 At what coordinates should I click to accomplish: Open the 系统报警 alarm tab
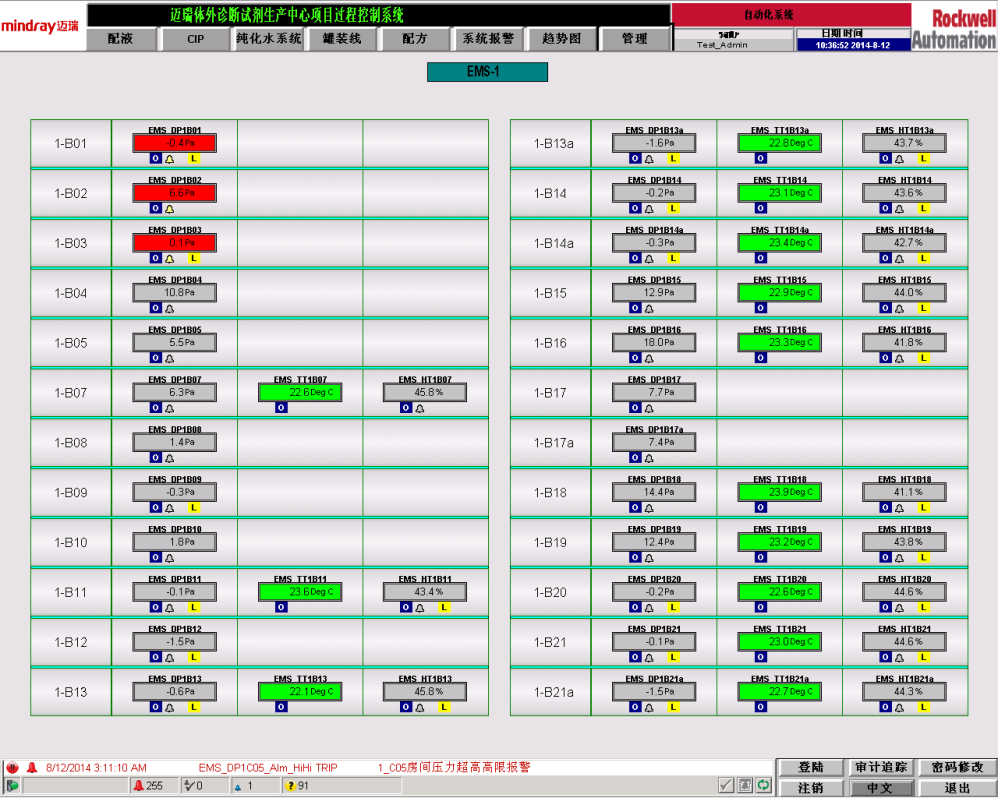coord(488,39)
